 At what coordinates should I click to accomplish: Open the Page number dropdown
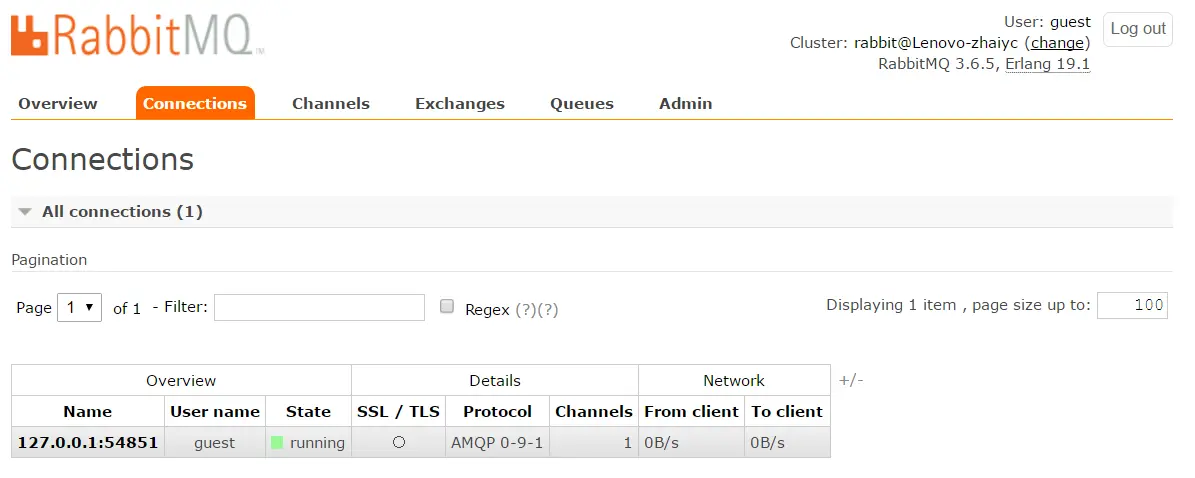click(79, 308)
